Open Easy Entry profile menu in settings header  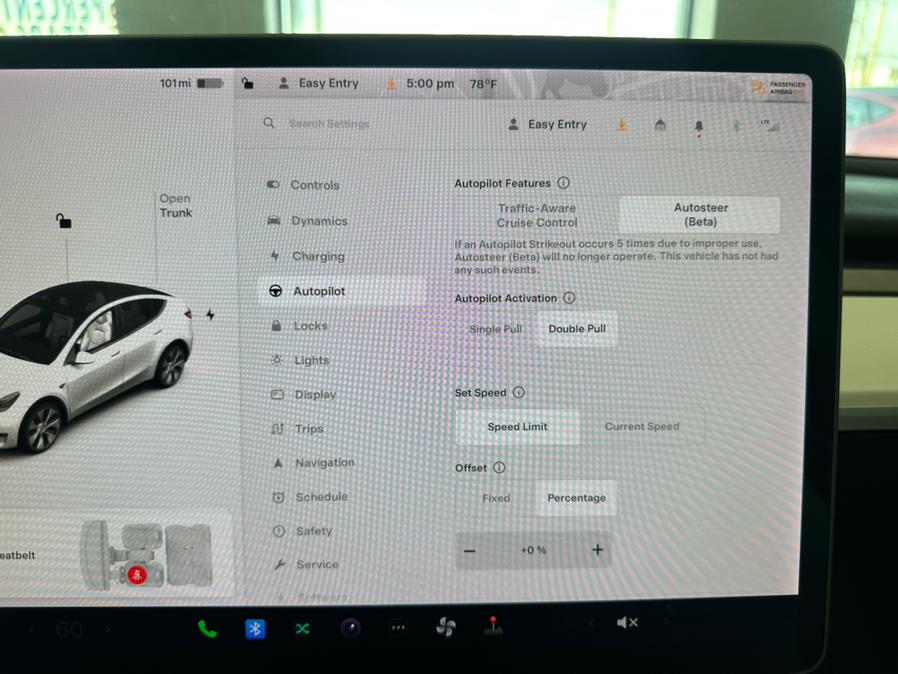[x=548, y=125]
